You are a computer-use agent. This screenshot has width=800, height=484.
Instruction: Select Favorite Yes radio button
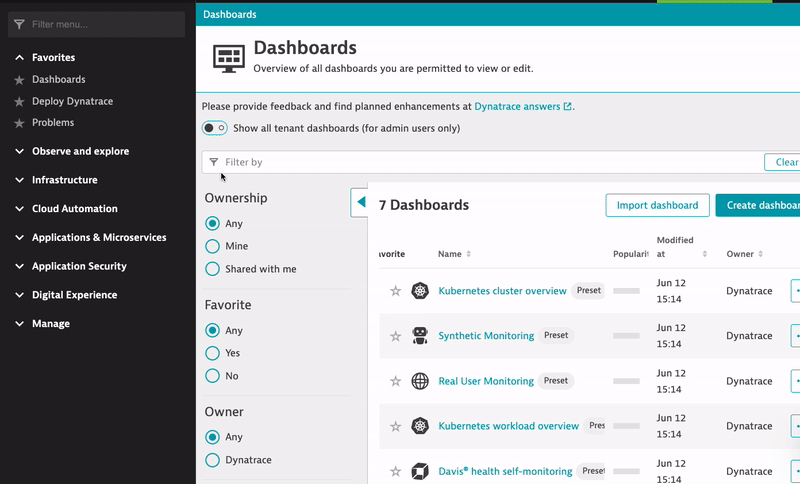point(212,353)
